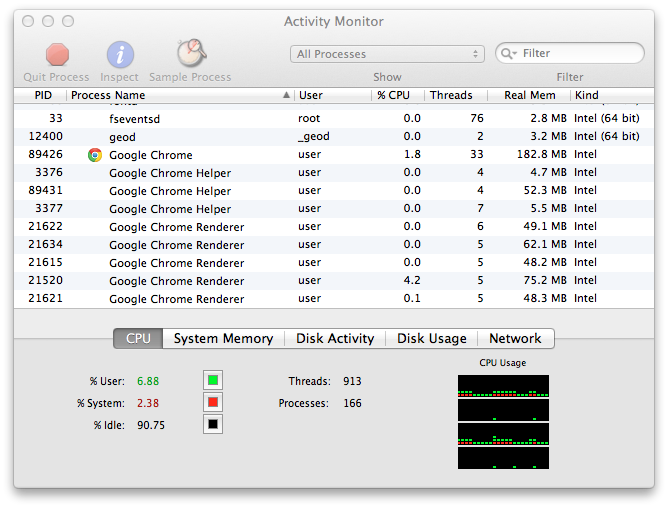The height and width of the screenshot is (508, 668).
Task: Click the 182.8 MB memory value
Action: (541, 154)
